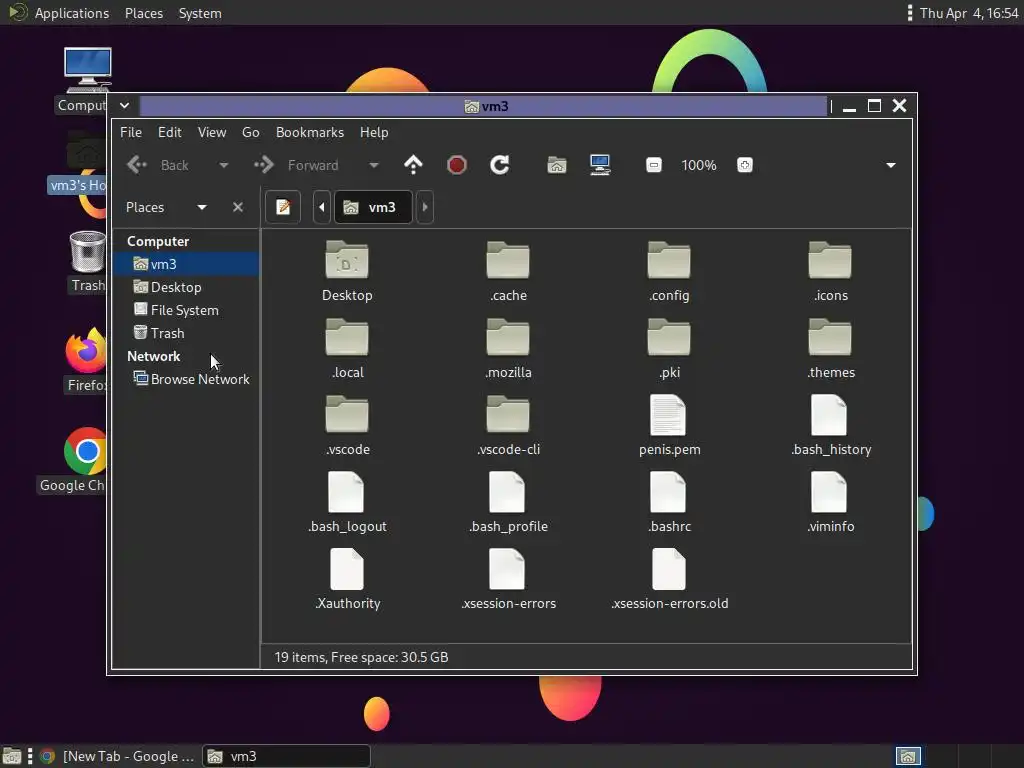The image size is (1024, 768).
Task: Open the File menu
Action: click(x=131, y=132)
